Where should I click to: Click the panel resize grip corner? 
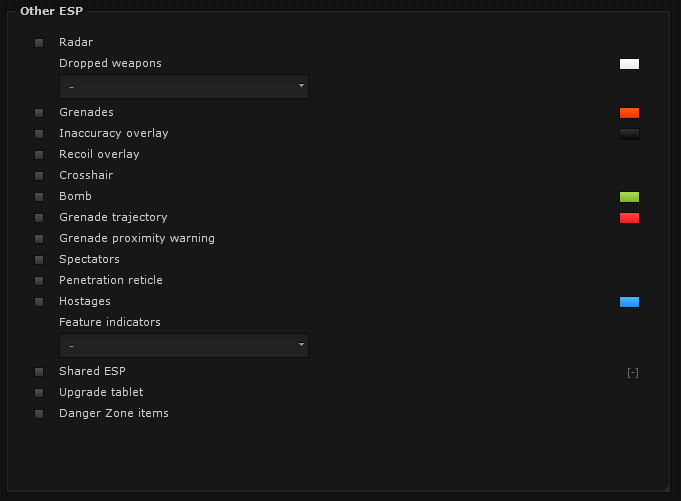(x=666, y=487)
